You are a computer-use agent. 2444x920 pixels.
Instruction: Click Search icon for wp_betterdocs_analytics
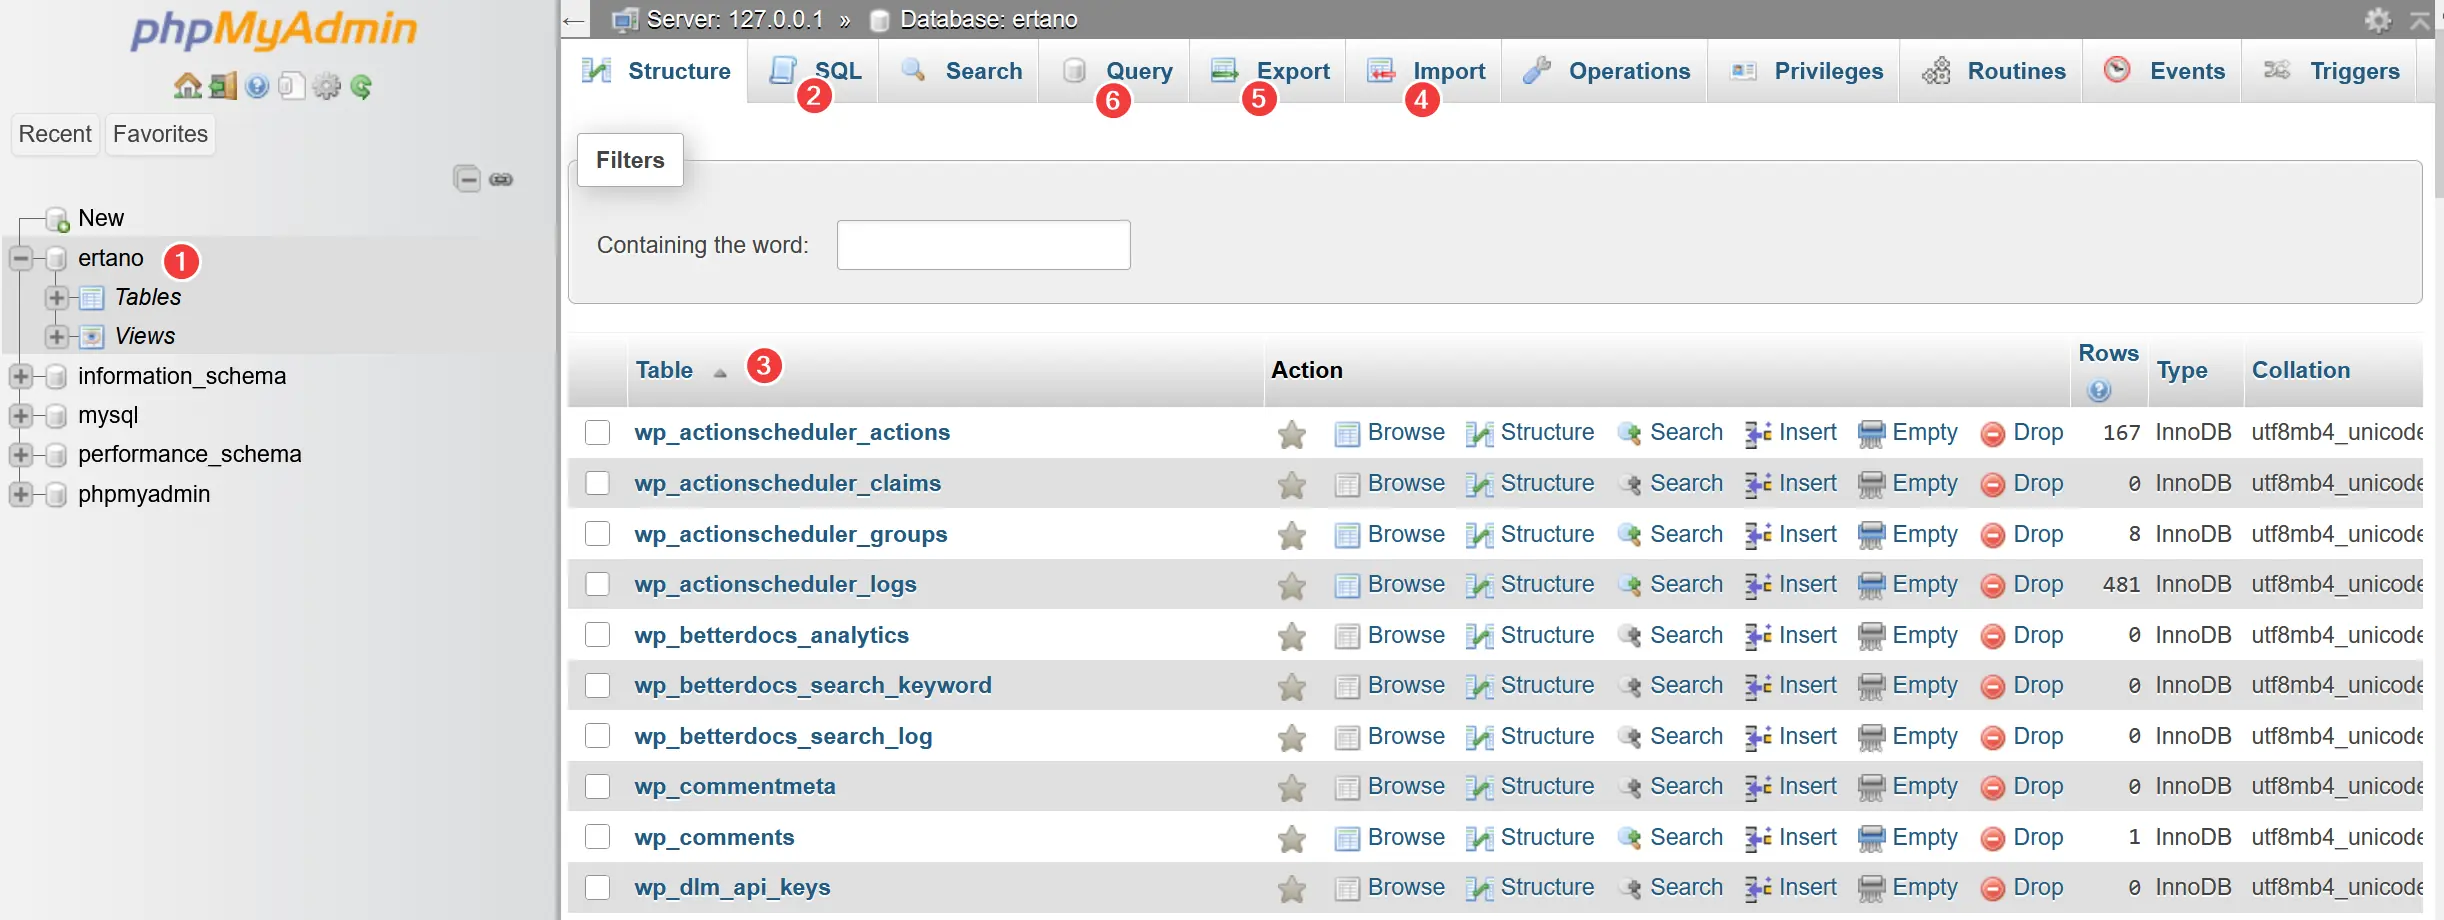pos(1630,636)
